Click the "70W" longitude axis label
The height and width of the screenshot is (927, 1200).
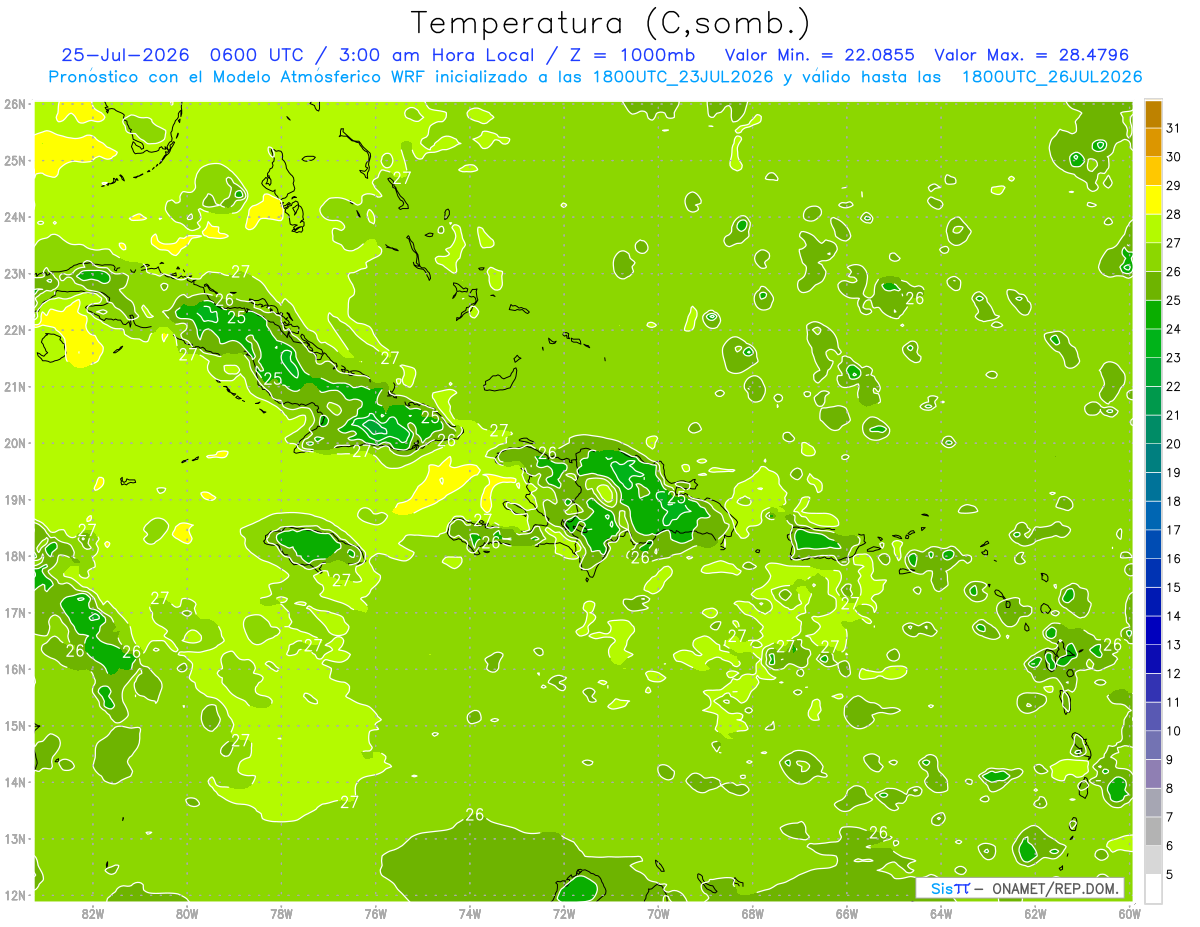coord(658,912)
